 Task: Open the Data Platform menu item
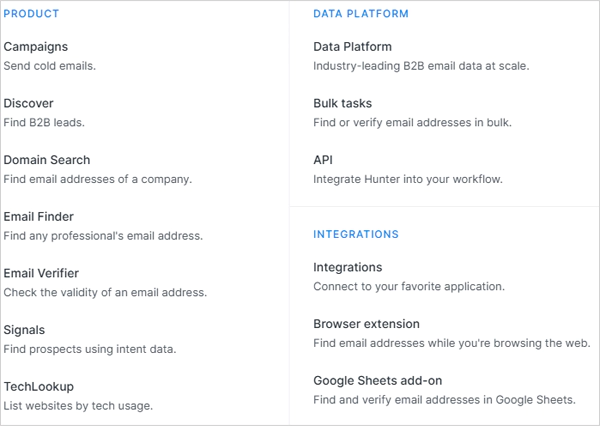coord(352,47)
